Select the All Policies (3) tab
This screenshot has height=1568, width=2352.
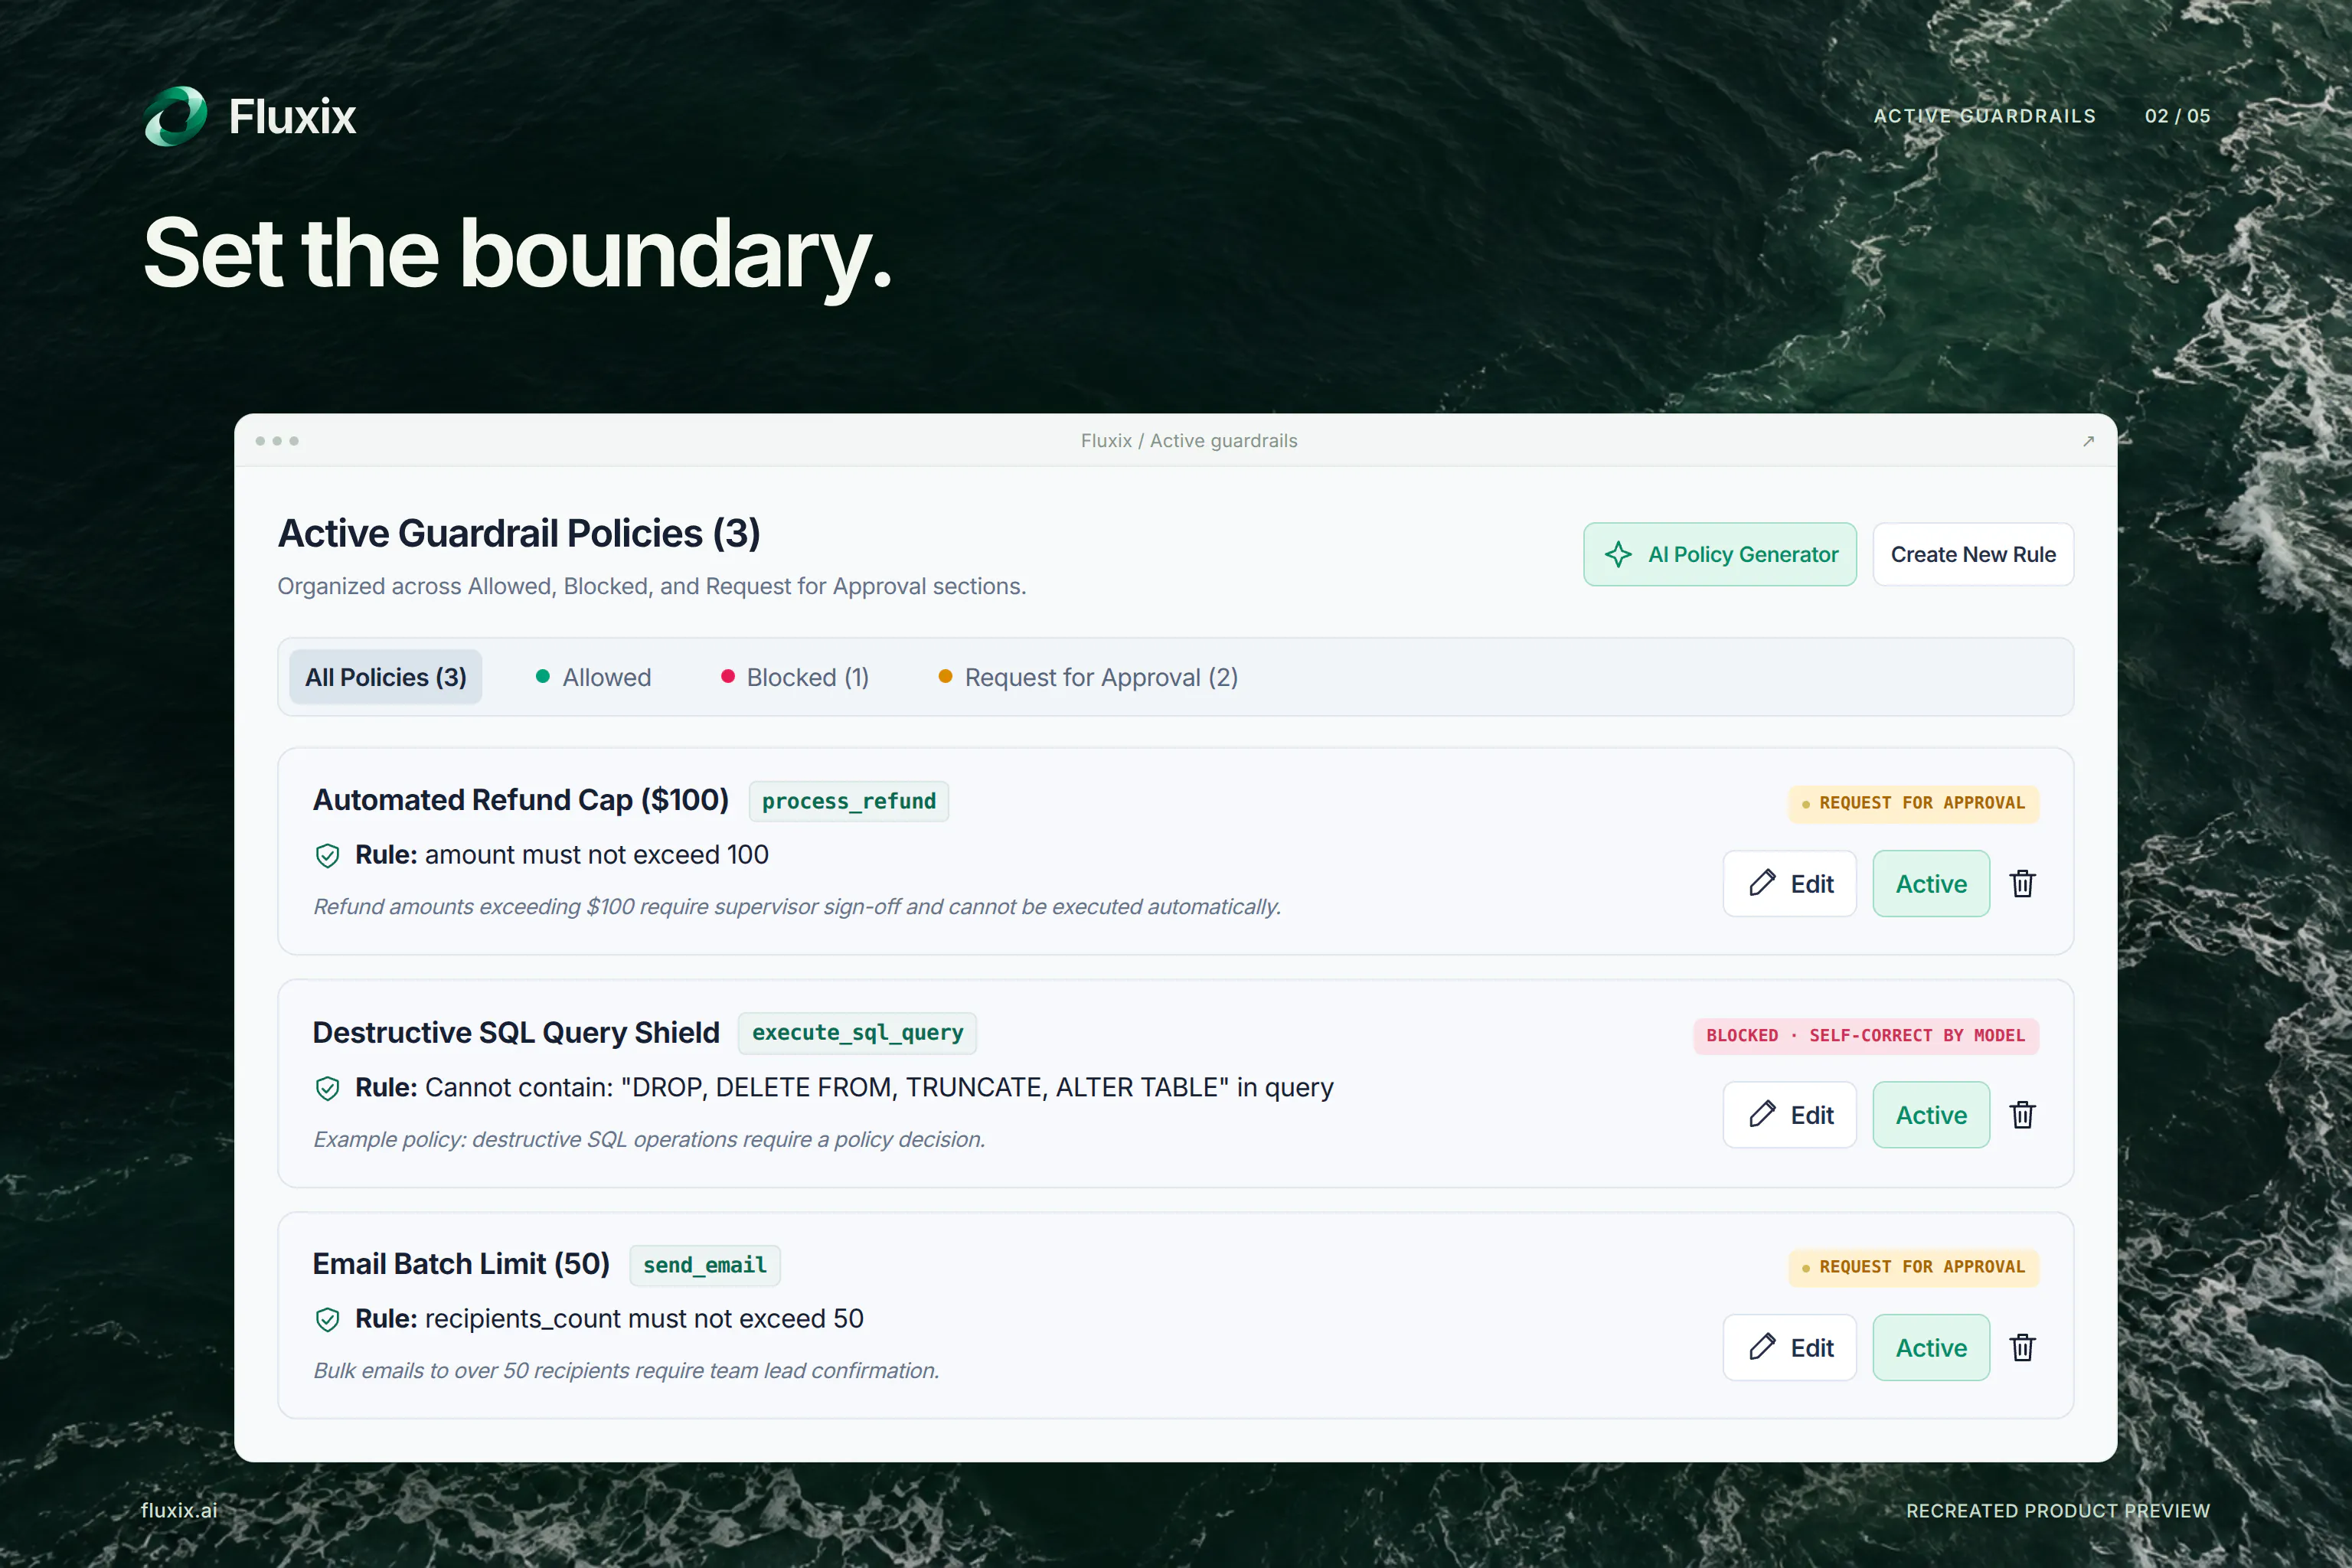coord(386,678)
